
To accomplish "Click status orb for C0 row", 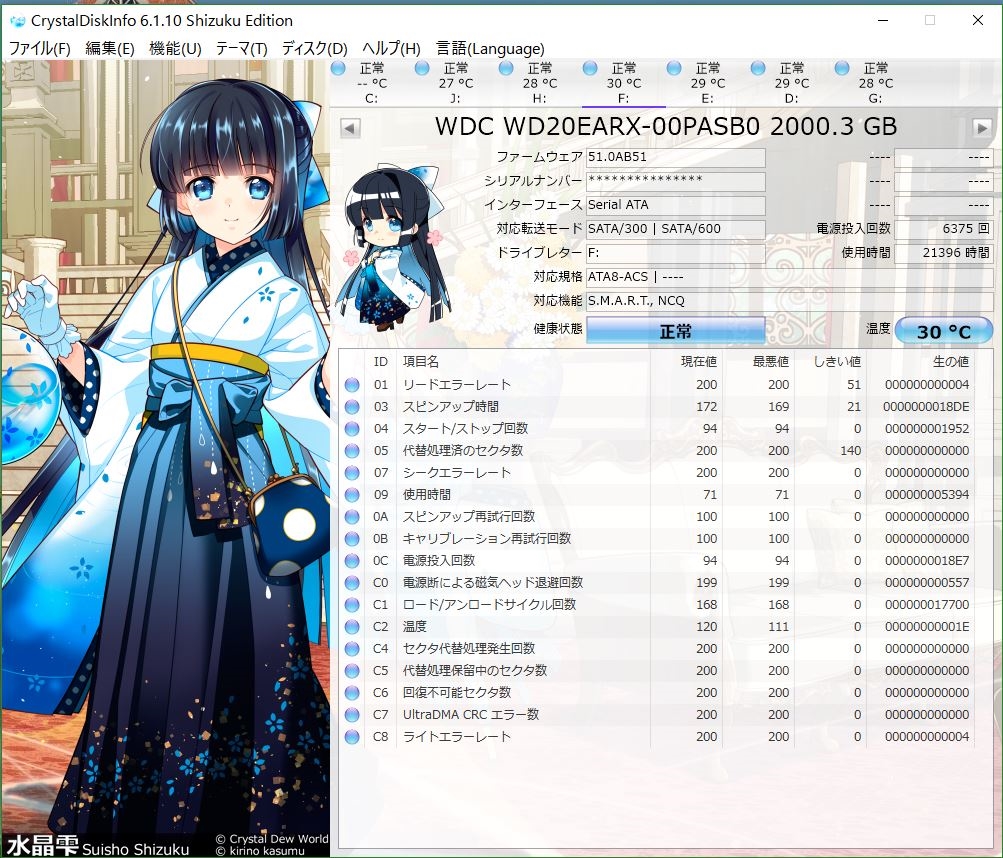I will [352, 582].
